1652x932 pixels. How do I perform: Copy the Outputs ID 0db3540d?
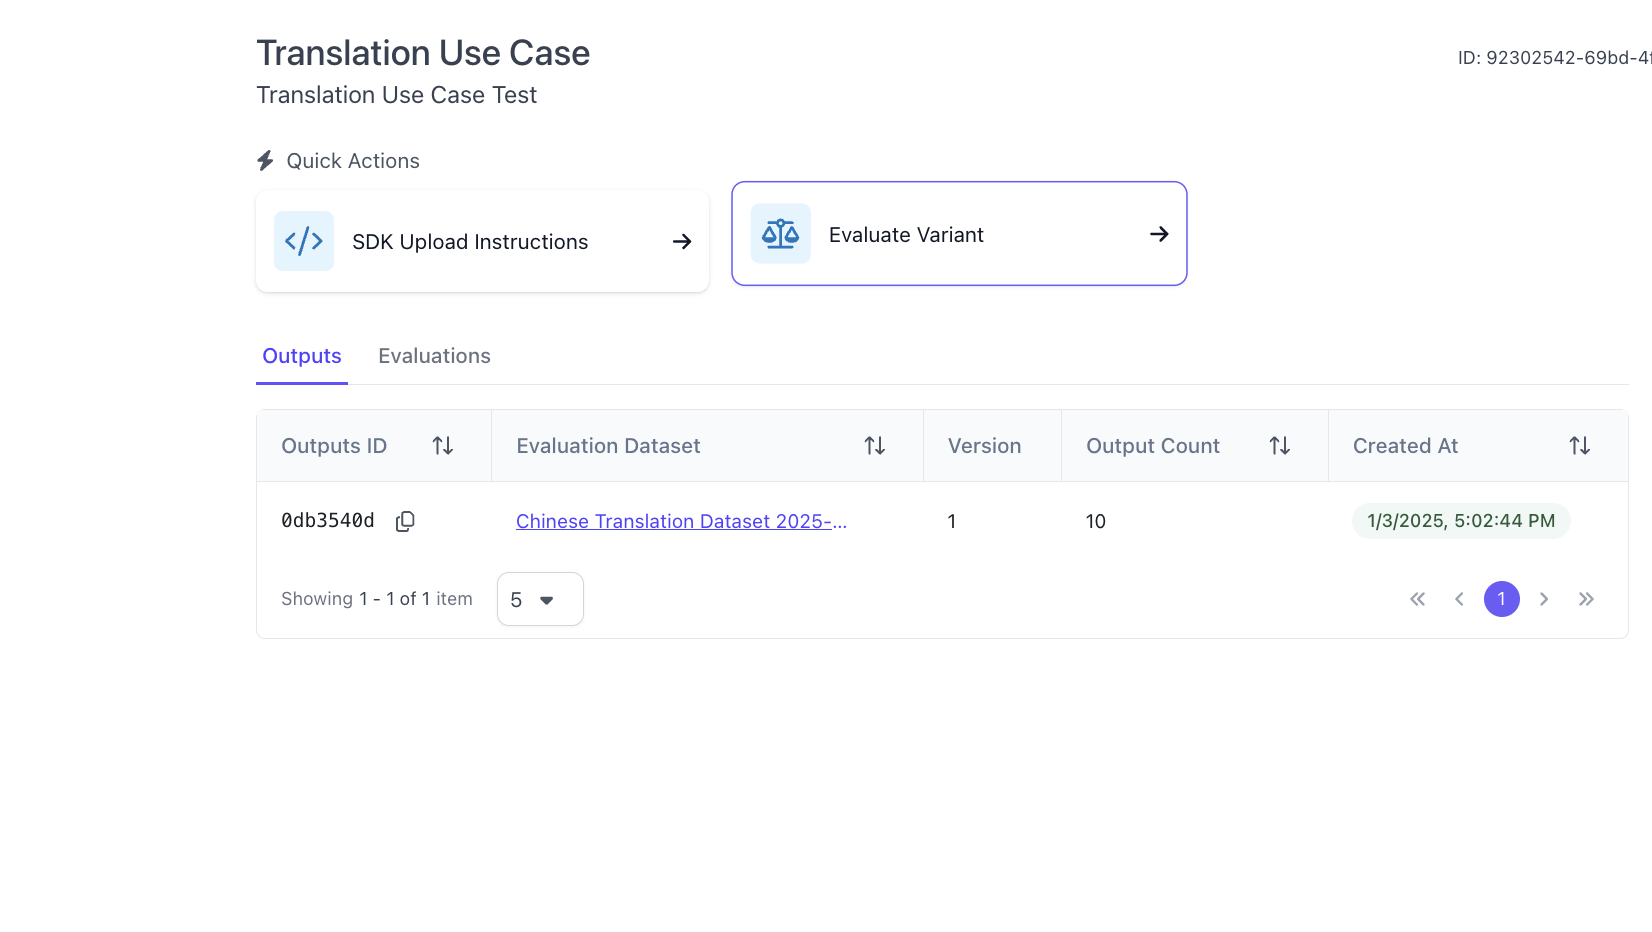click(x=405, y=521)
